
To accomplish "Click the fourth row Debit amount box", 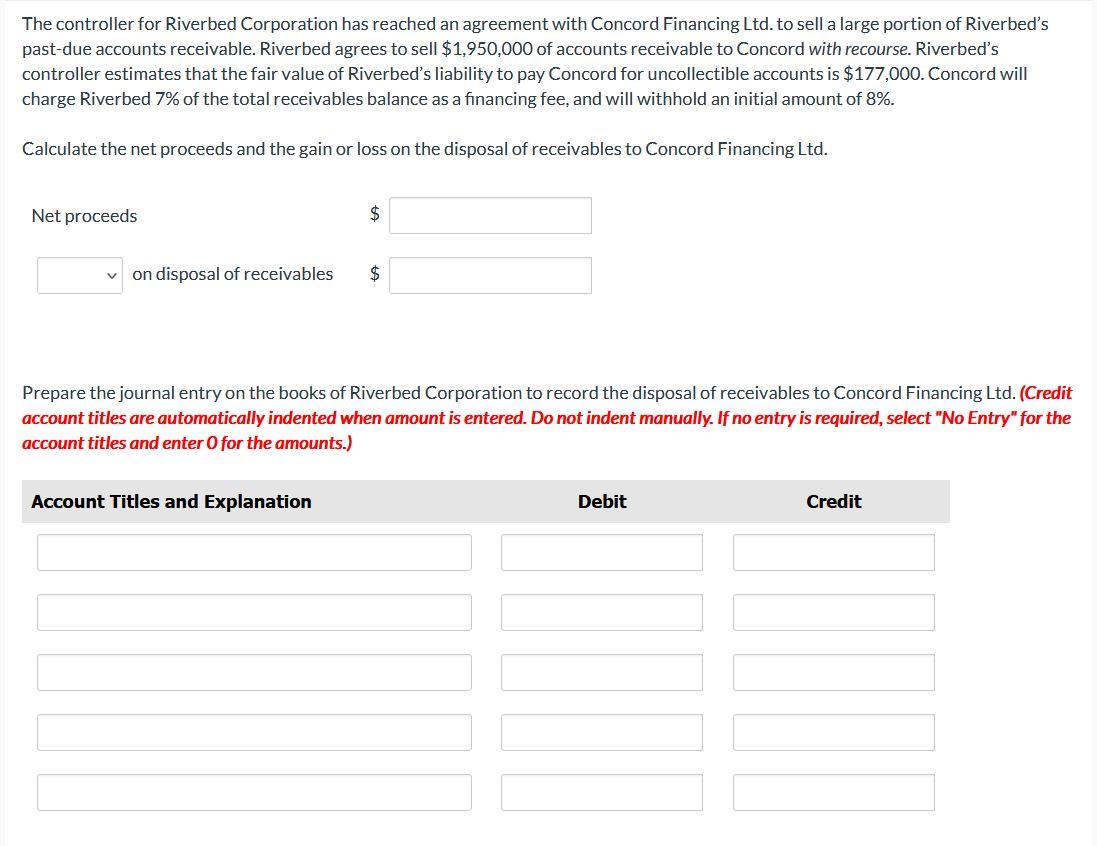I will [x=601, y=731].
